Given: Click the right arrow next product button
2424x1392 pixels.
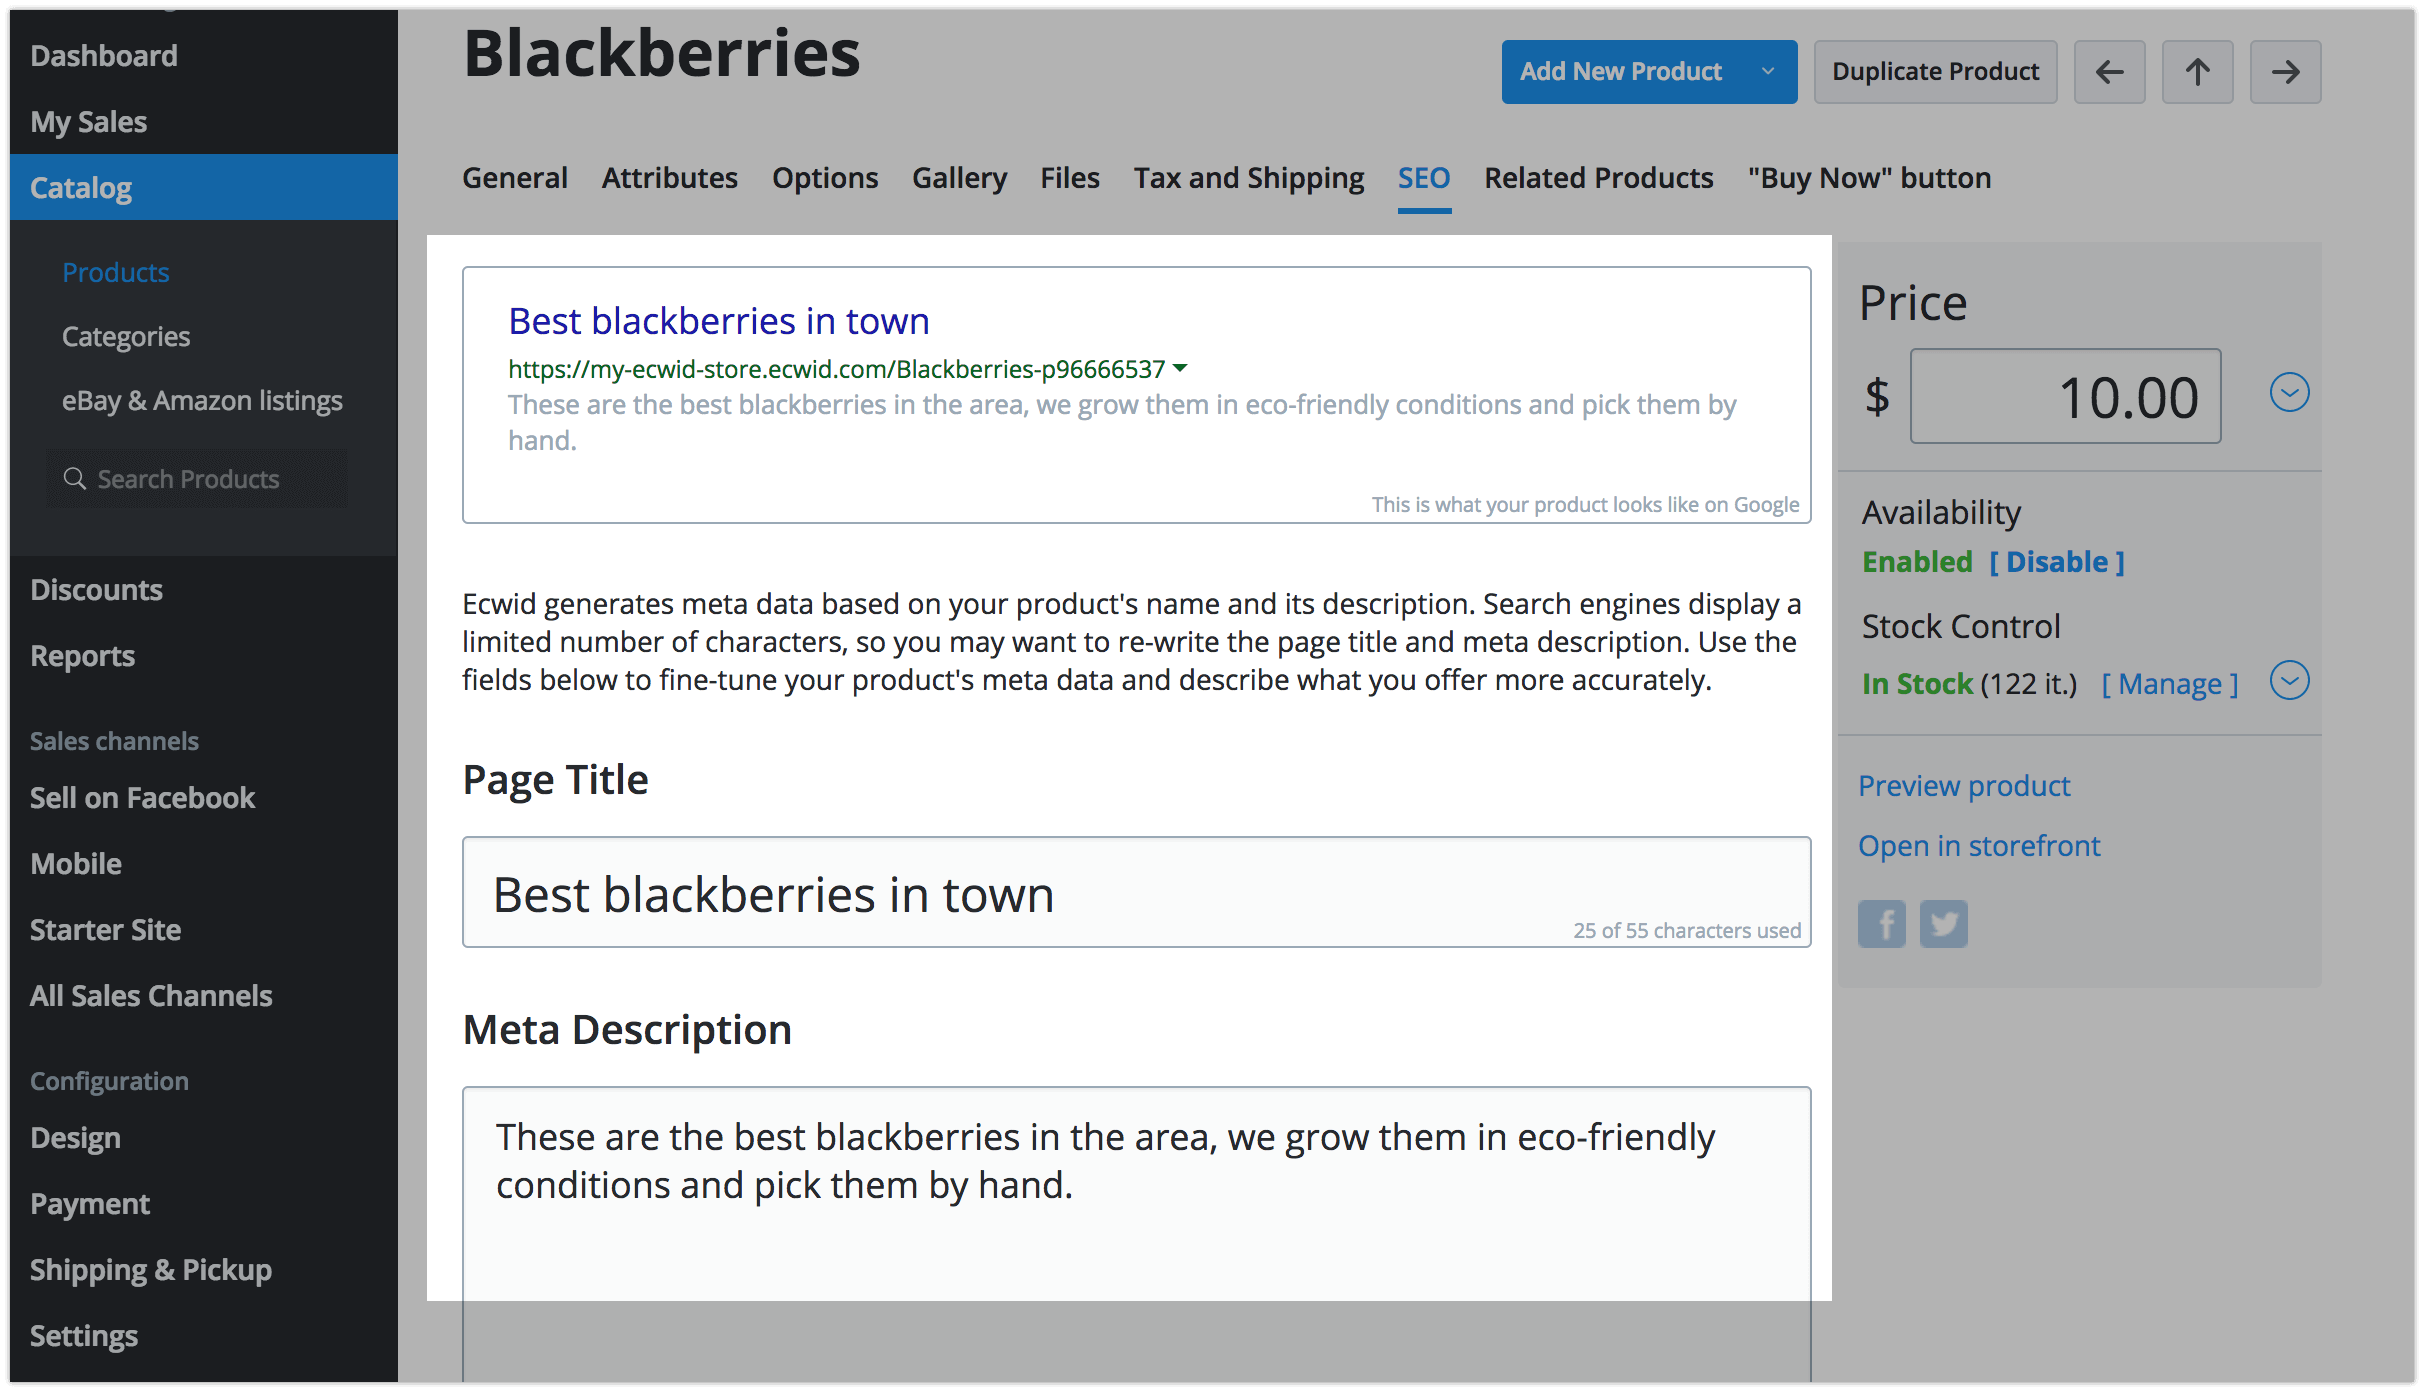Looking at the screenshot, I should pyautogui.click(x=2285, y=72).
